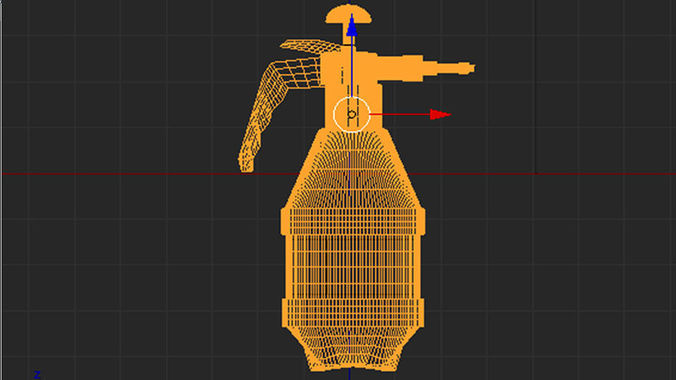
Task: Select the sprayer pump knob on top
Action: 348,14
